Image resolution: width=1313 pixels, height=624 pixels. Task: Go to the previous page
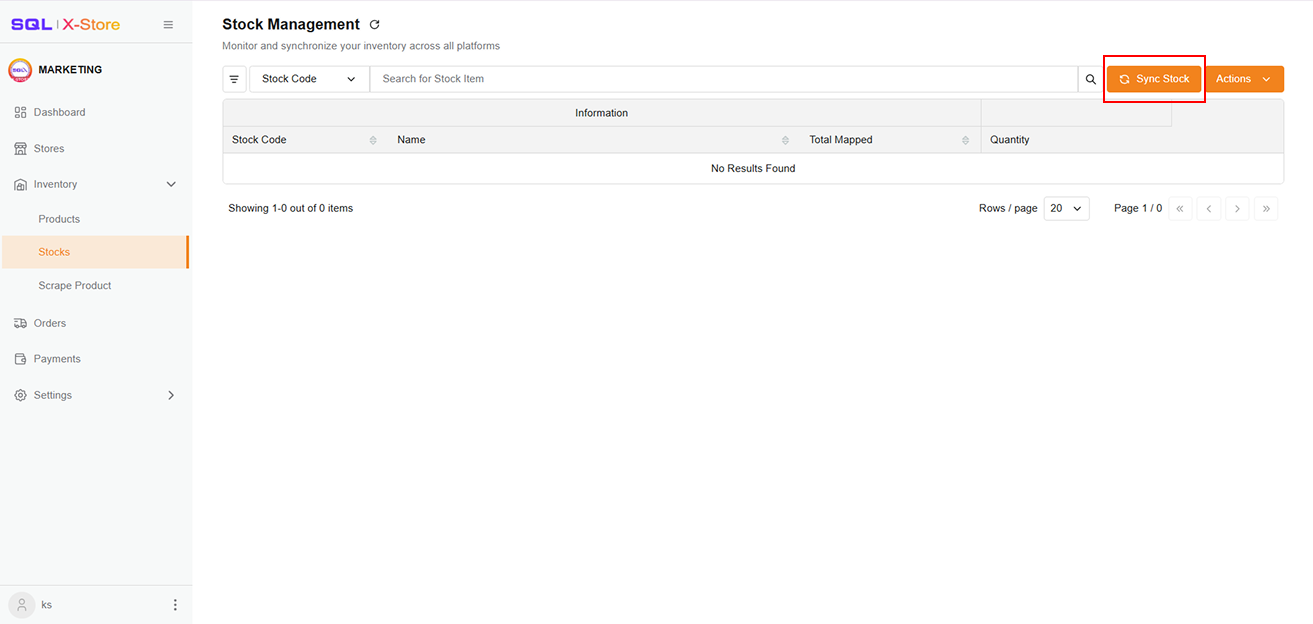click(x=1209, y=209)
